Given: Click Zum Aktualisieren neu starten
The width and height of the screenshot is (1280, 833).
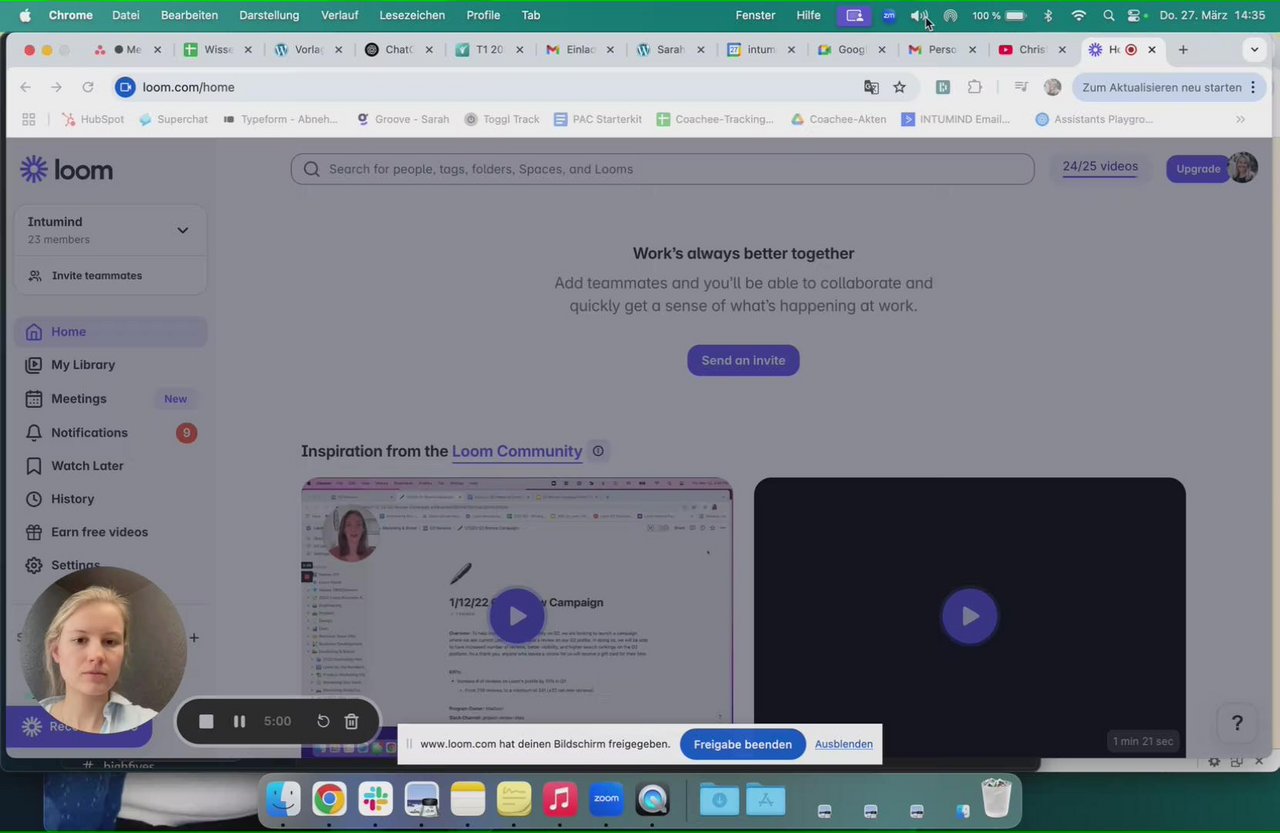Looking at the screenshot, I should 1169,87.
